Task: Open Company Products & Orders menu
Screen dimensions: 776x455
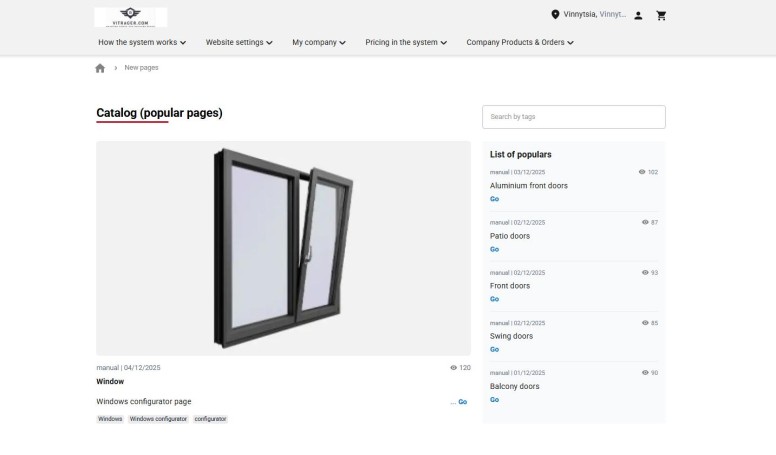Action: (520, 43)
